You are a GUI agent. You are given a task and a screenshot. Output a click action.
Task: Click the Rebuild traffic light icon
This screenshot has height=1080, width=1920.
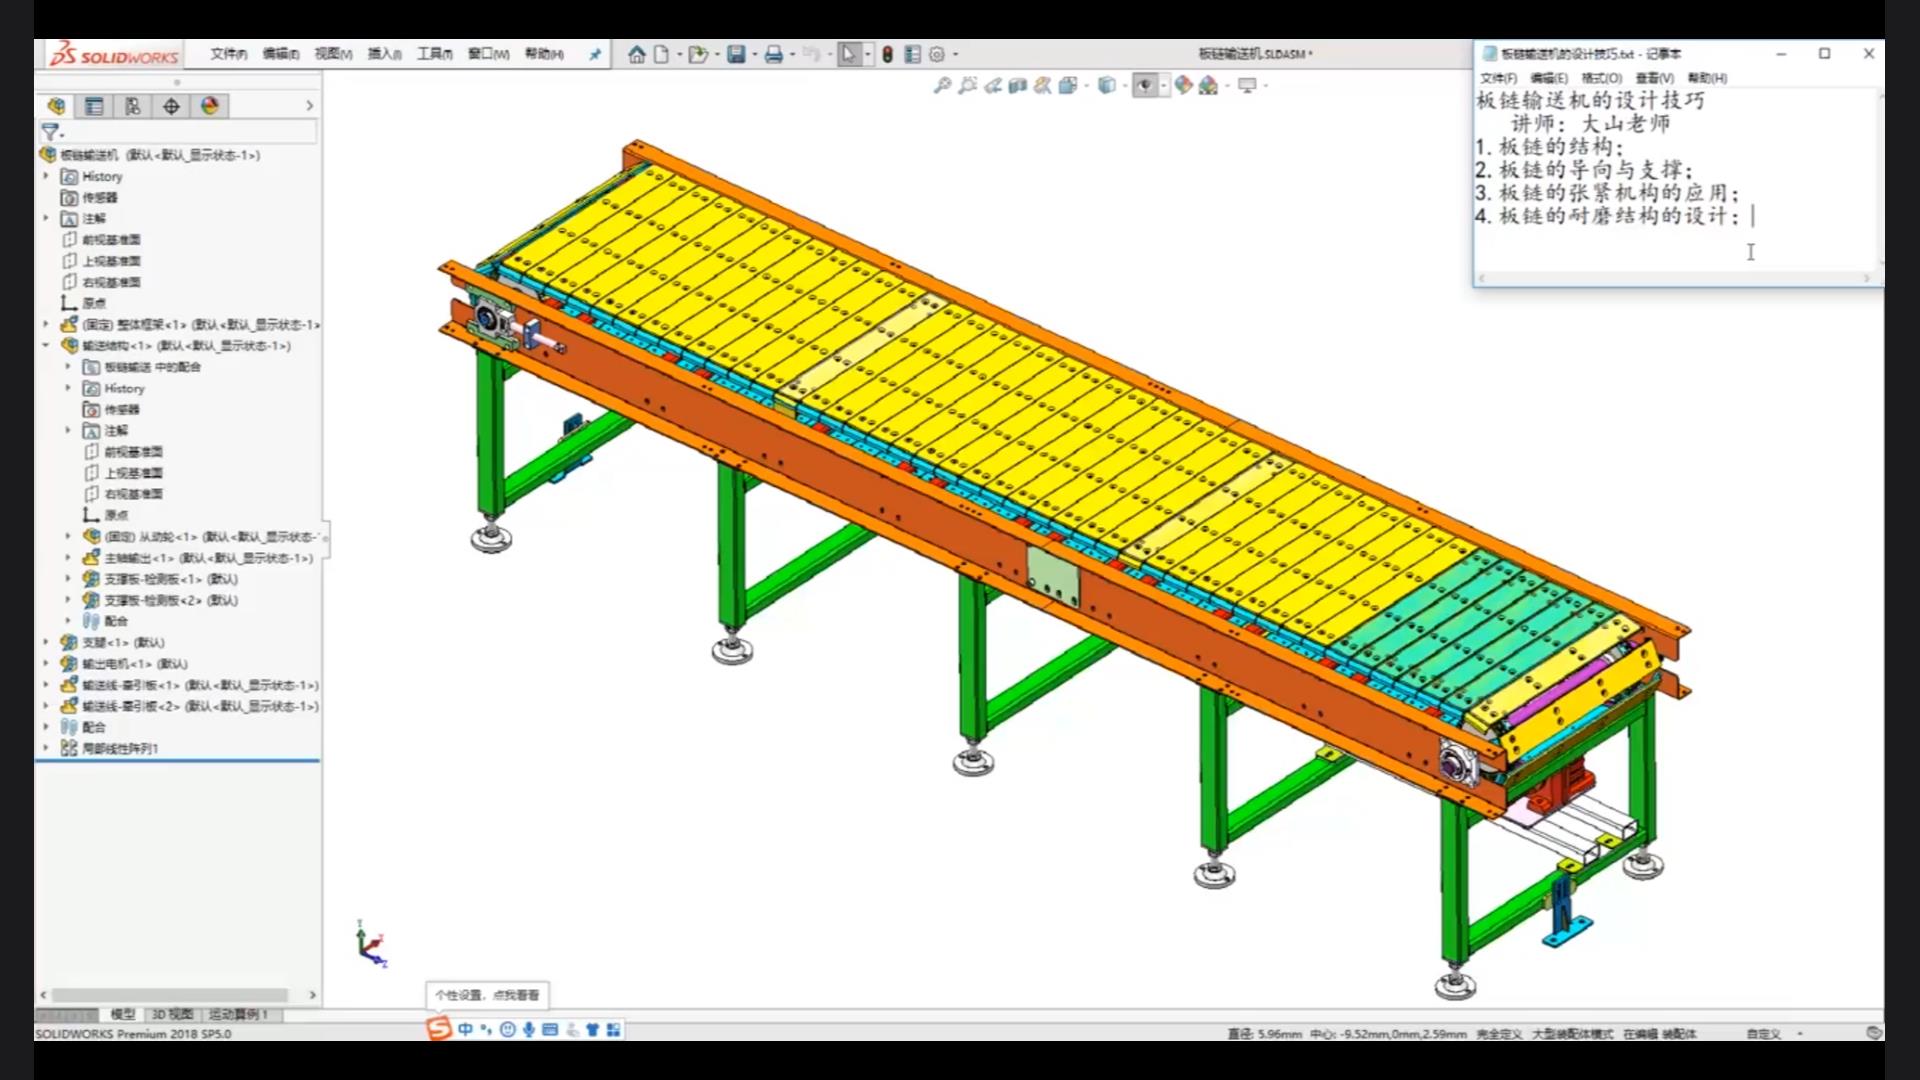(x=887, y=54)
